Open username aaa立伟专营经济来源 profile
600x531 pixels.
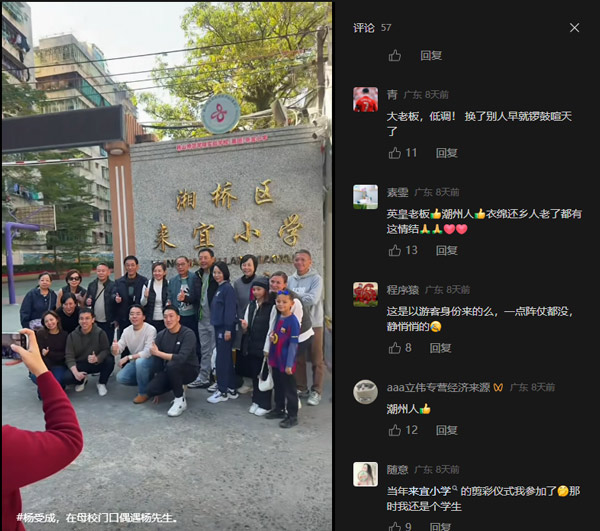(x=438, y=388)
